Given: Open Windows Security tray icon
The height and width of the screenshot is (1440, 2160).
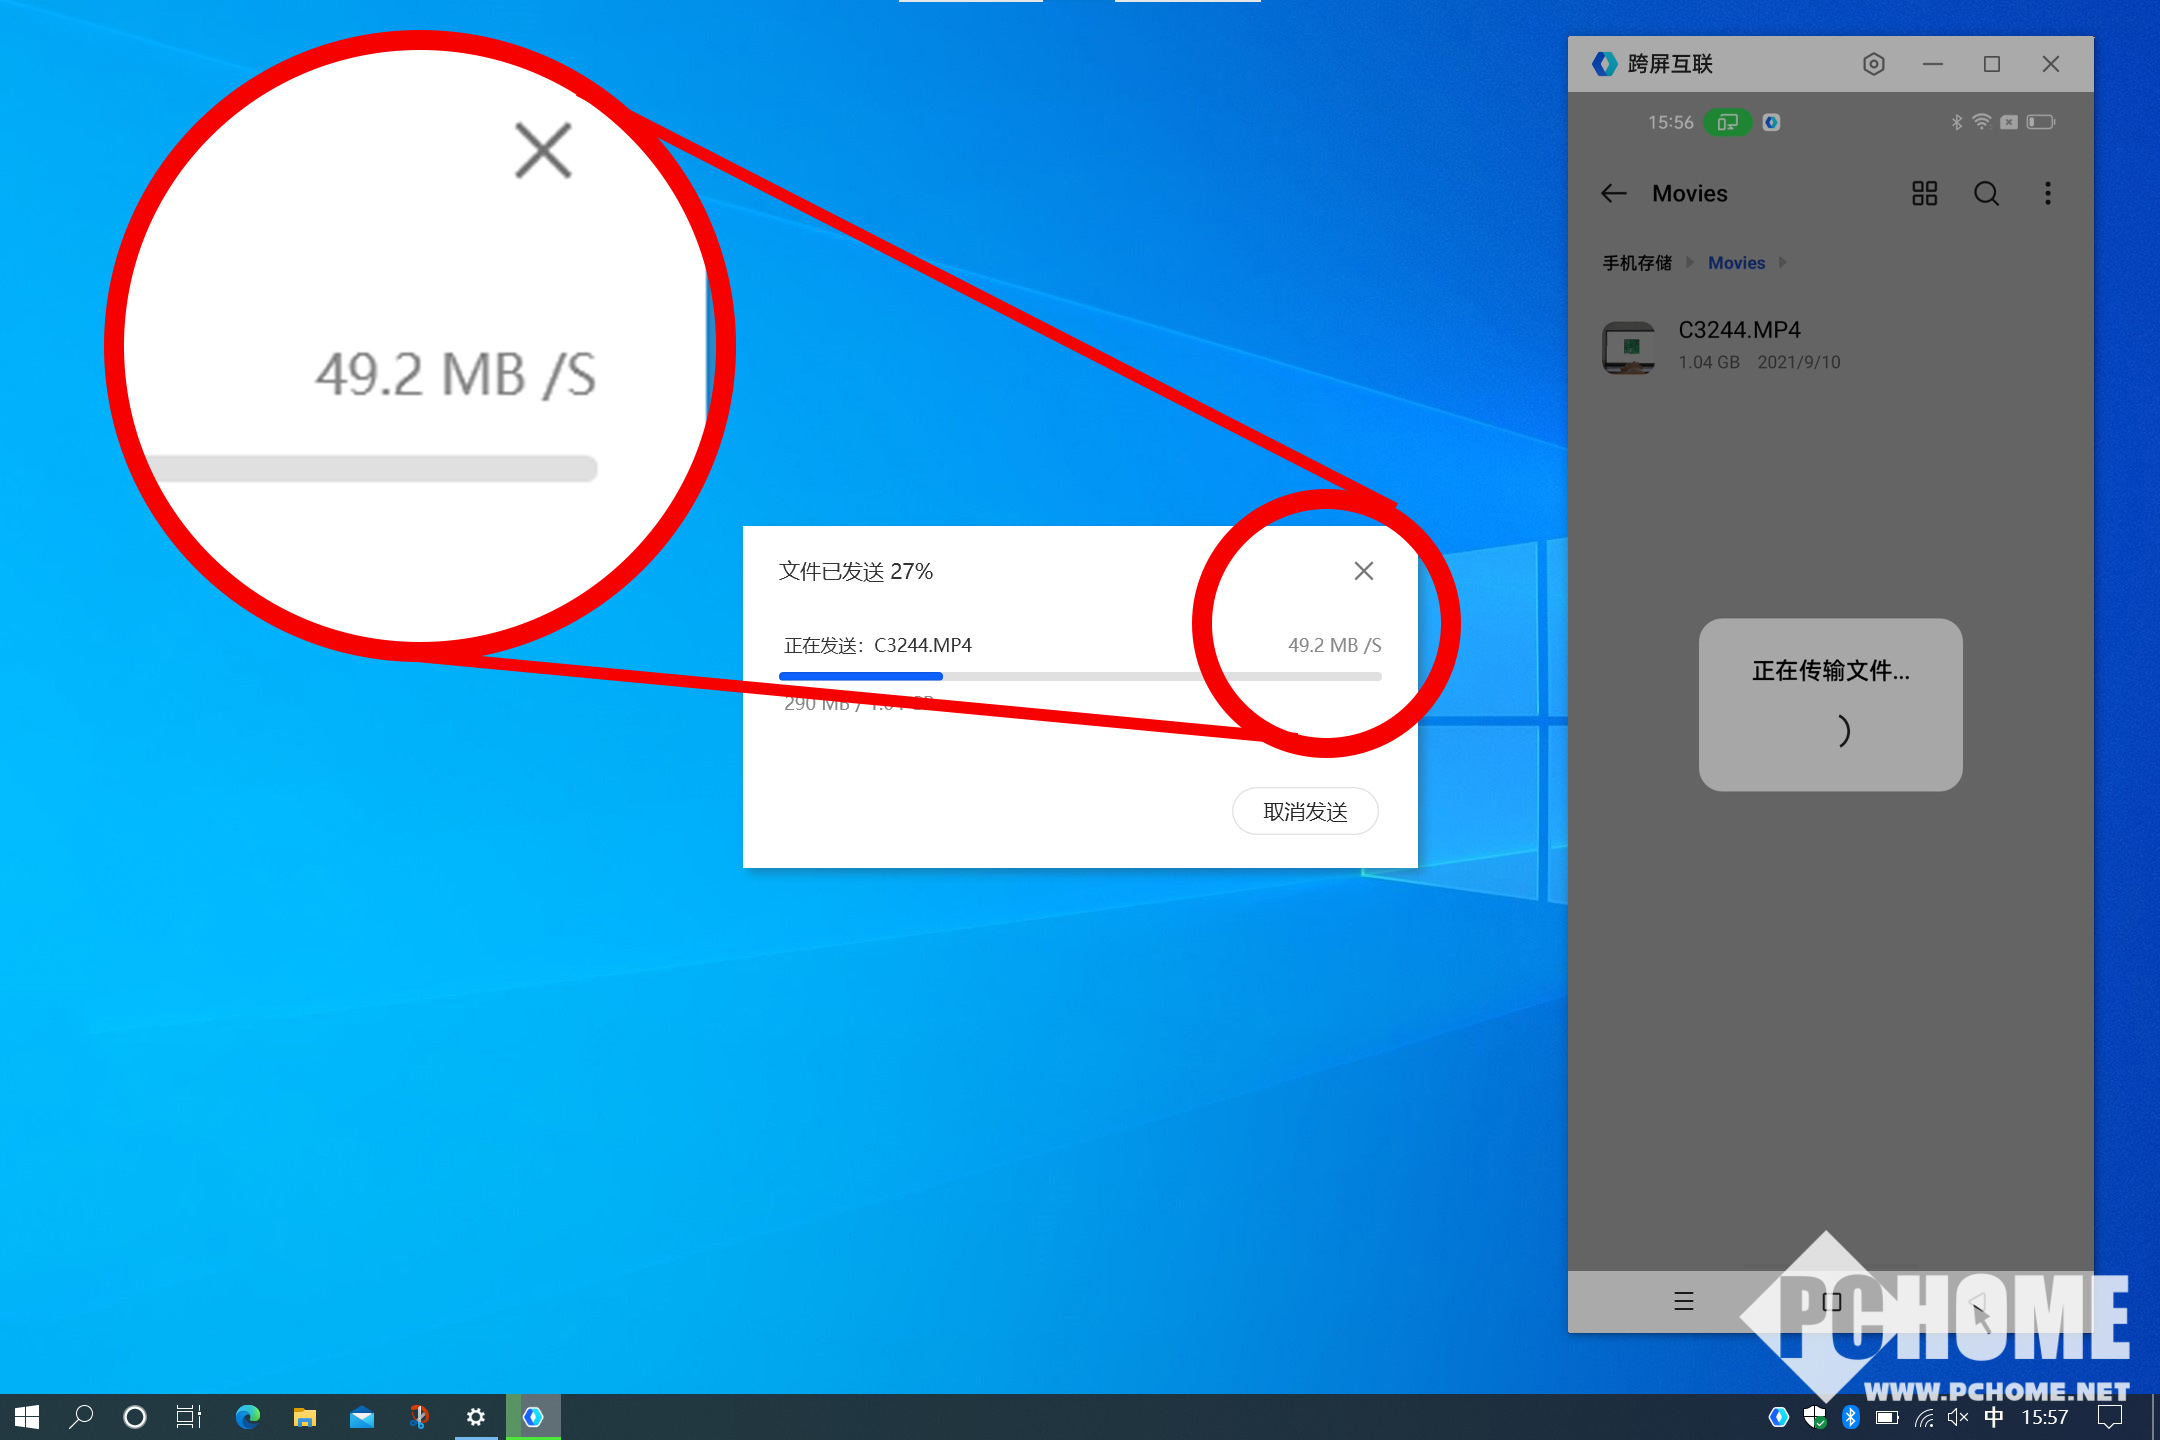Looking at the screenshot, I should tap(1814, 1417).
